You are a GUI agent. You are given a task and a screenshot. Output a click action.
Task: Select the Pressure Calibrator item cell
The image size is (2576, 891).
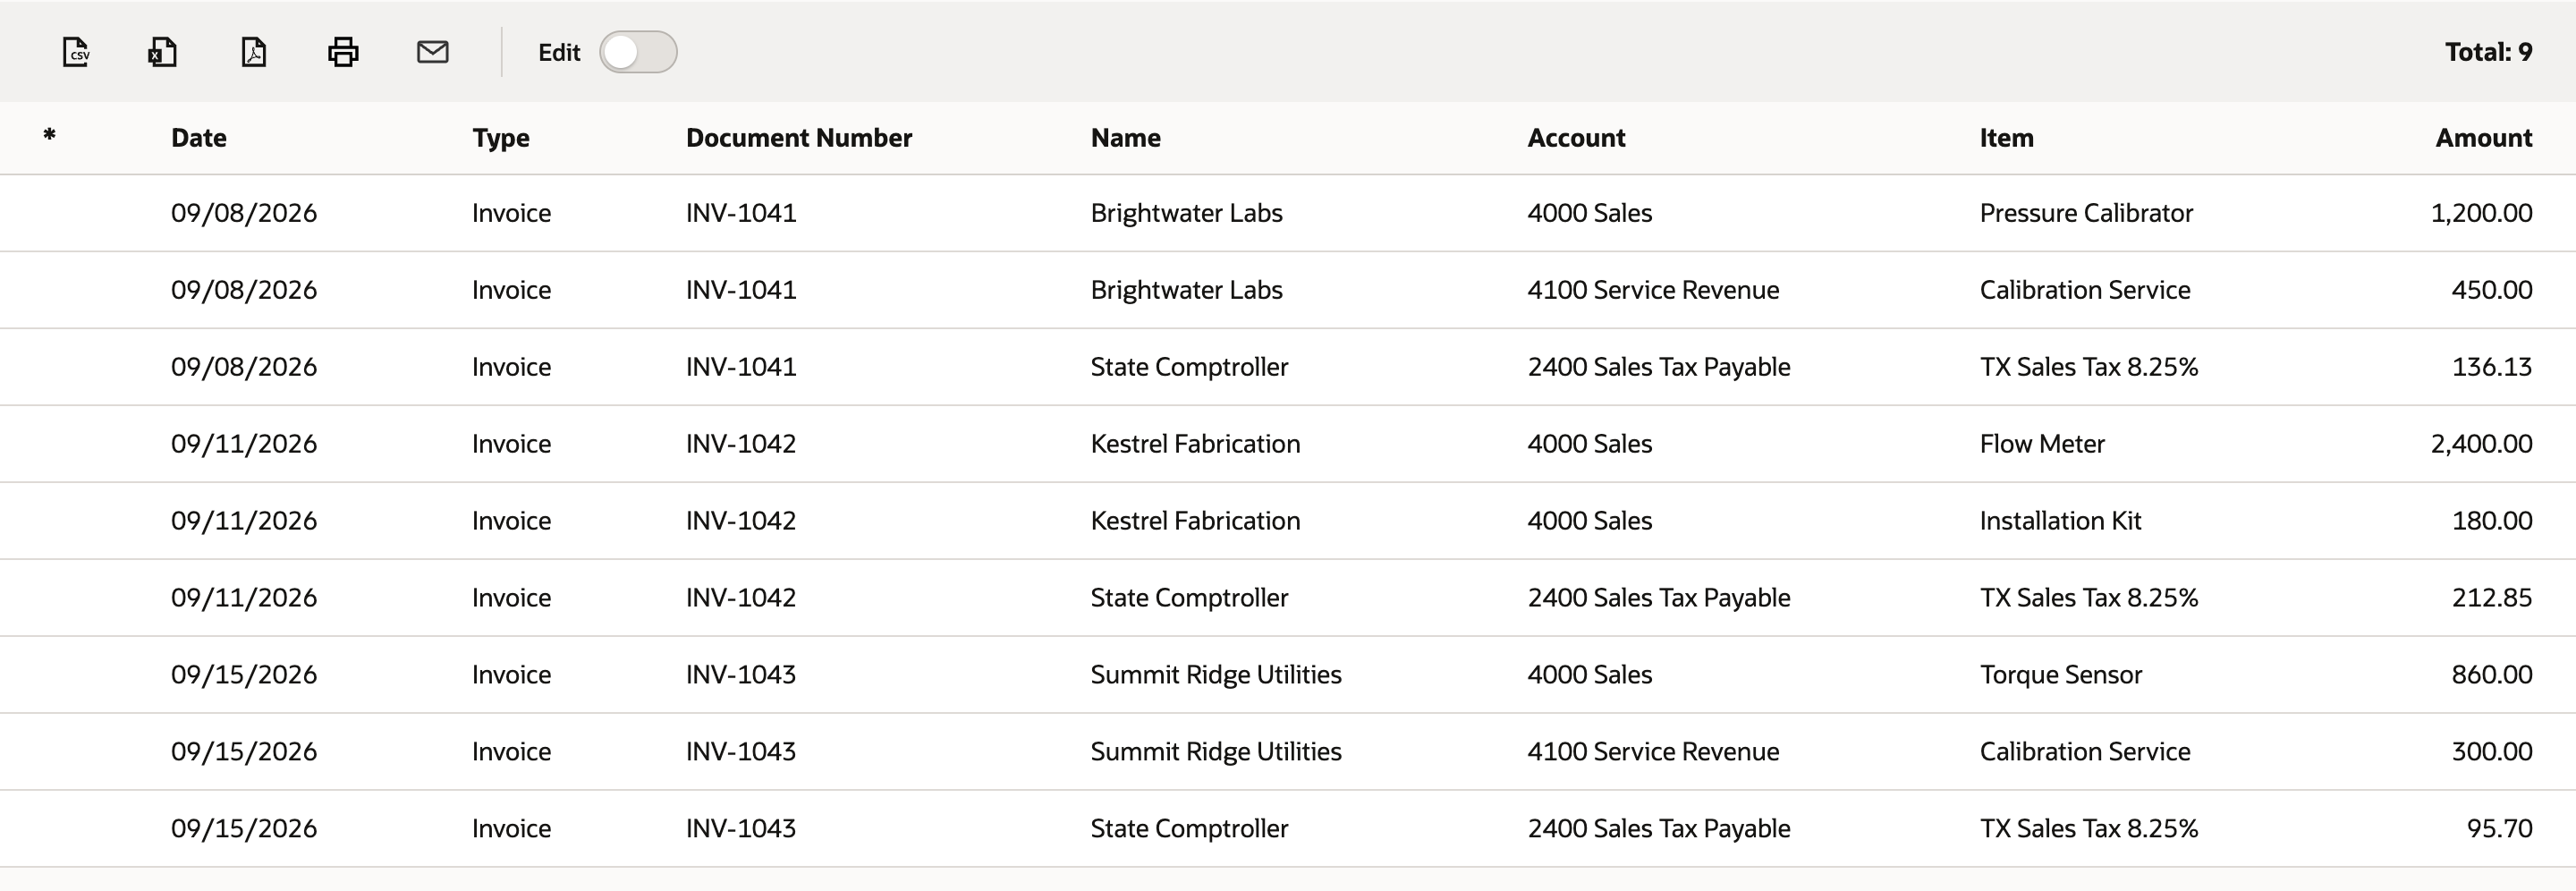point(2086,213)
